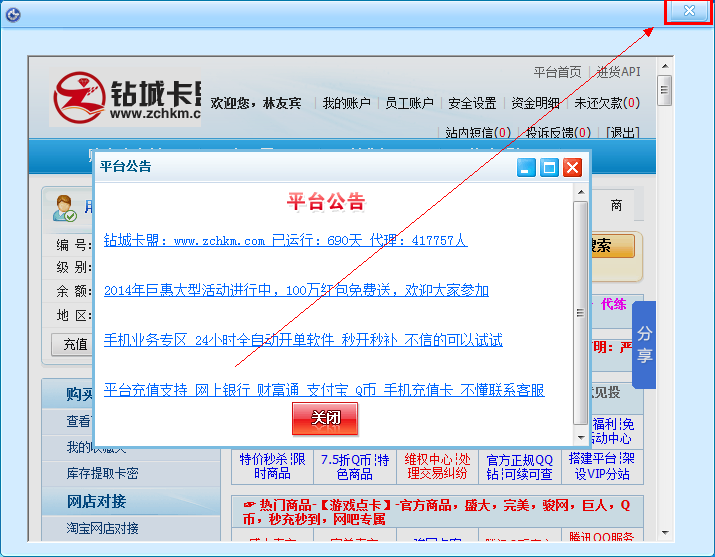Click the 充值 button
The image size is (715, 557).
tap(73, 345)
